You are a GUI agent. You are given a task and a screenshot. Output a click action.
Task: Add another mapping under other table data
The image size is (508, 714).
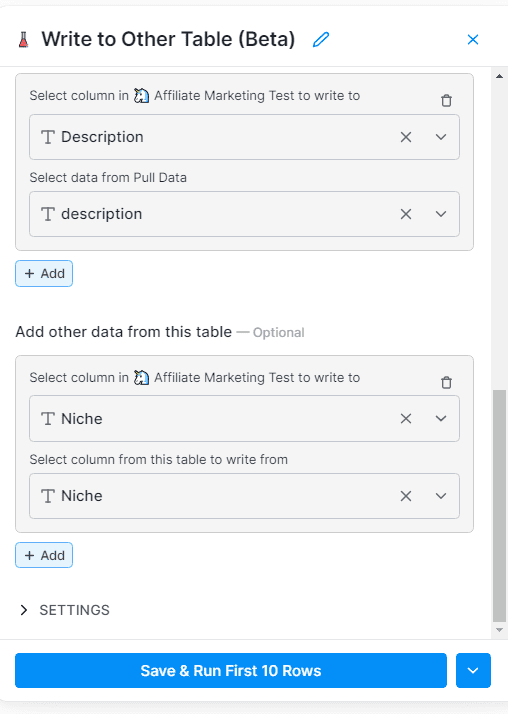click(x=44, y=556)
